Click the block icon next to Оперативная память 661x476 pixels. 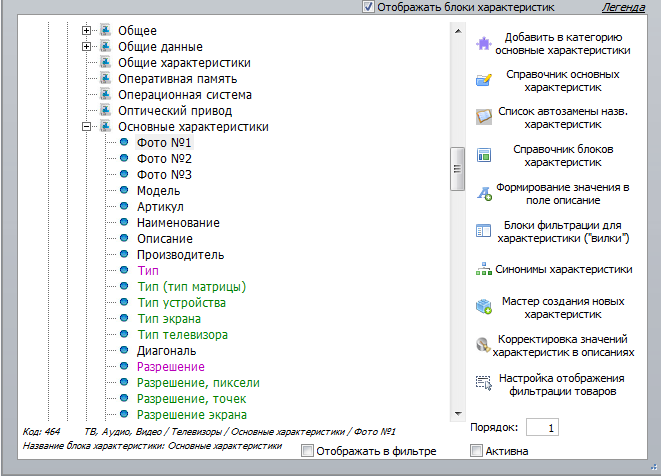tap(105, 78)
